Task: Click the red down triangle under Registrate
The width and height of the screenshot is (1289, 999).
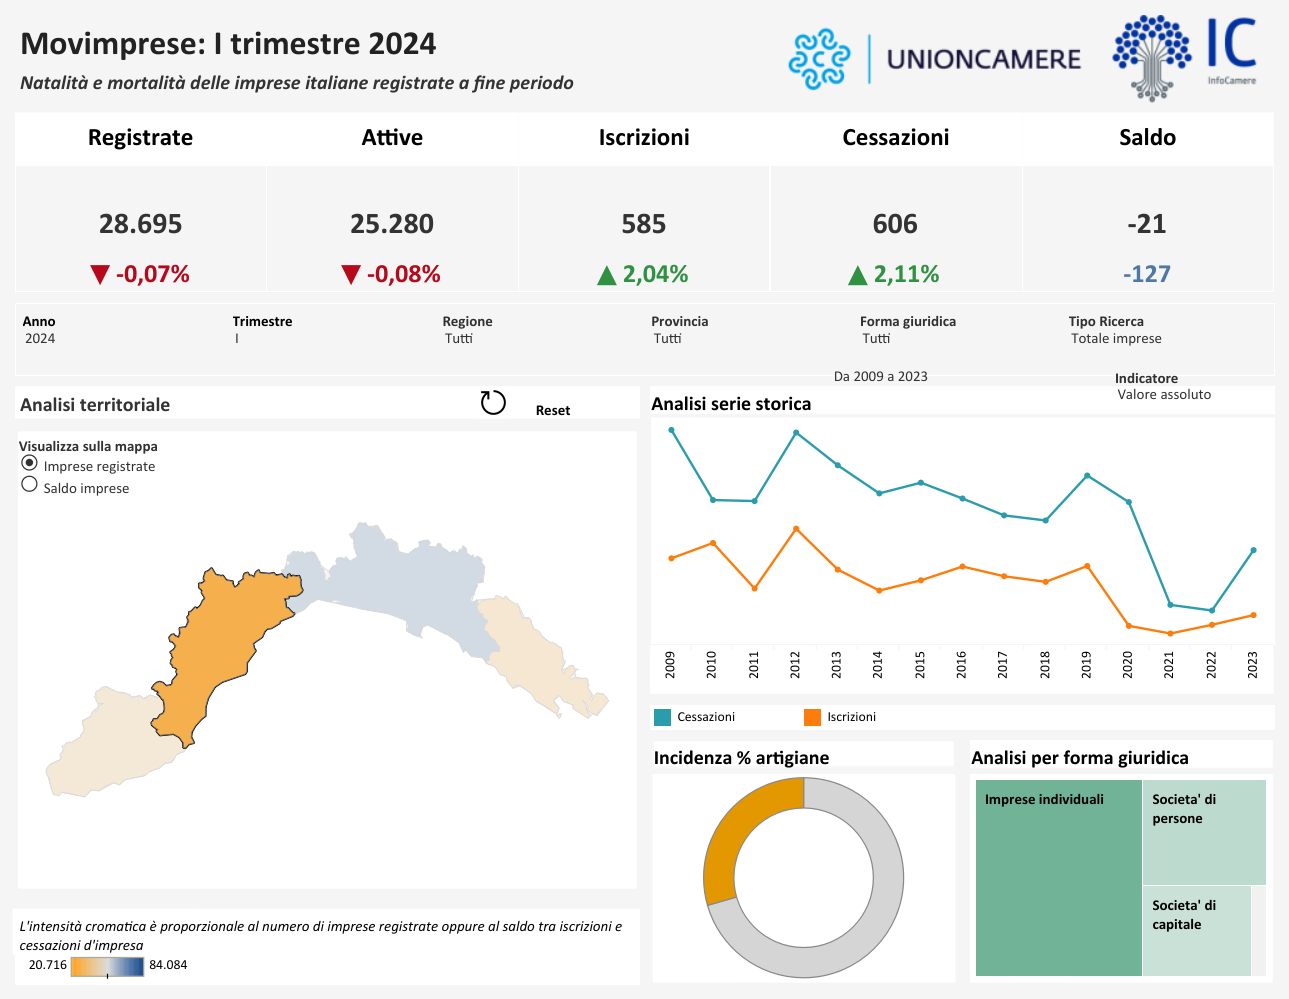Action: pos(99,275)
